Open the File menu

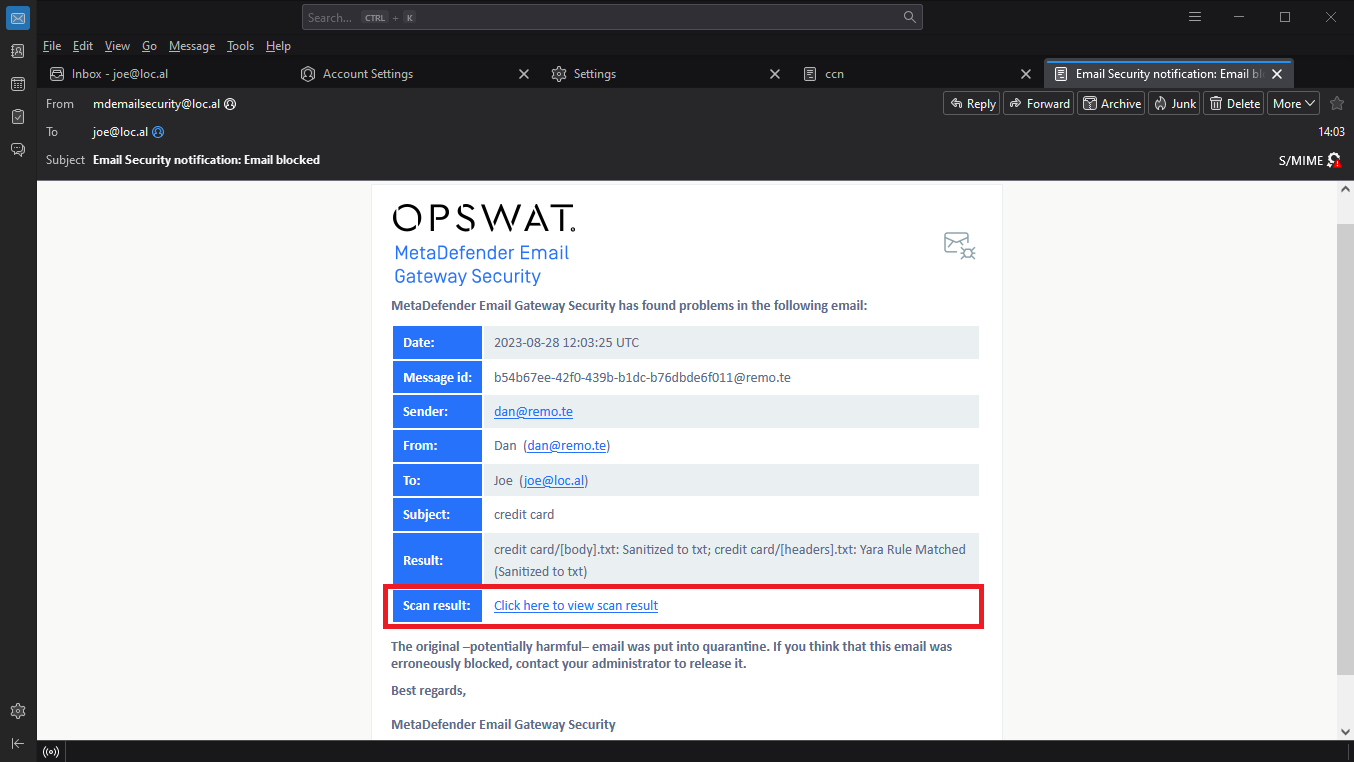(x=52, y=46)
